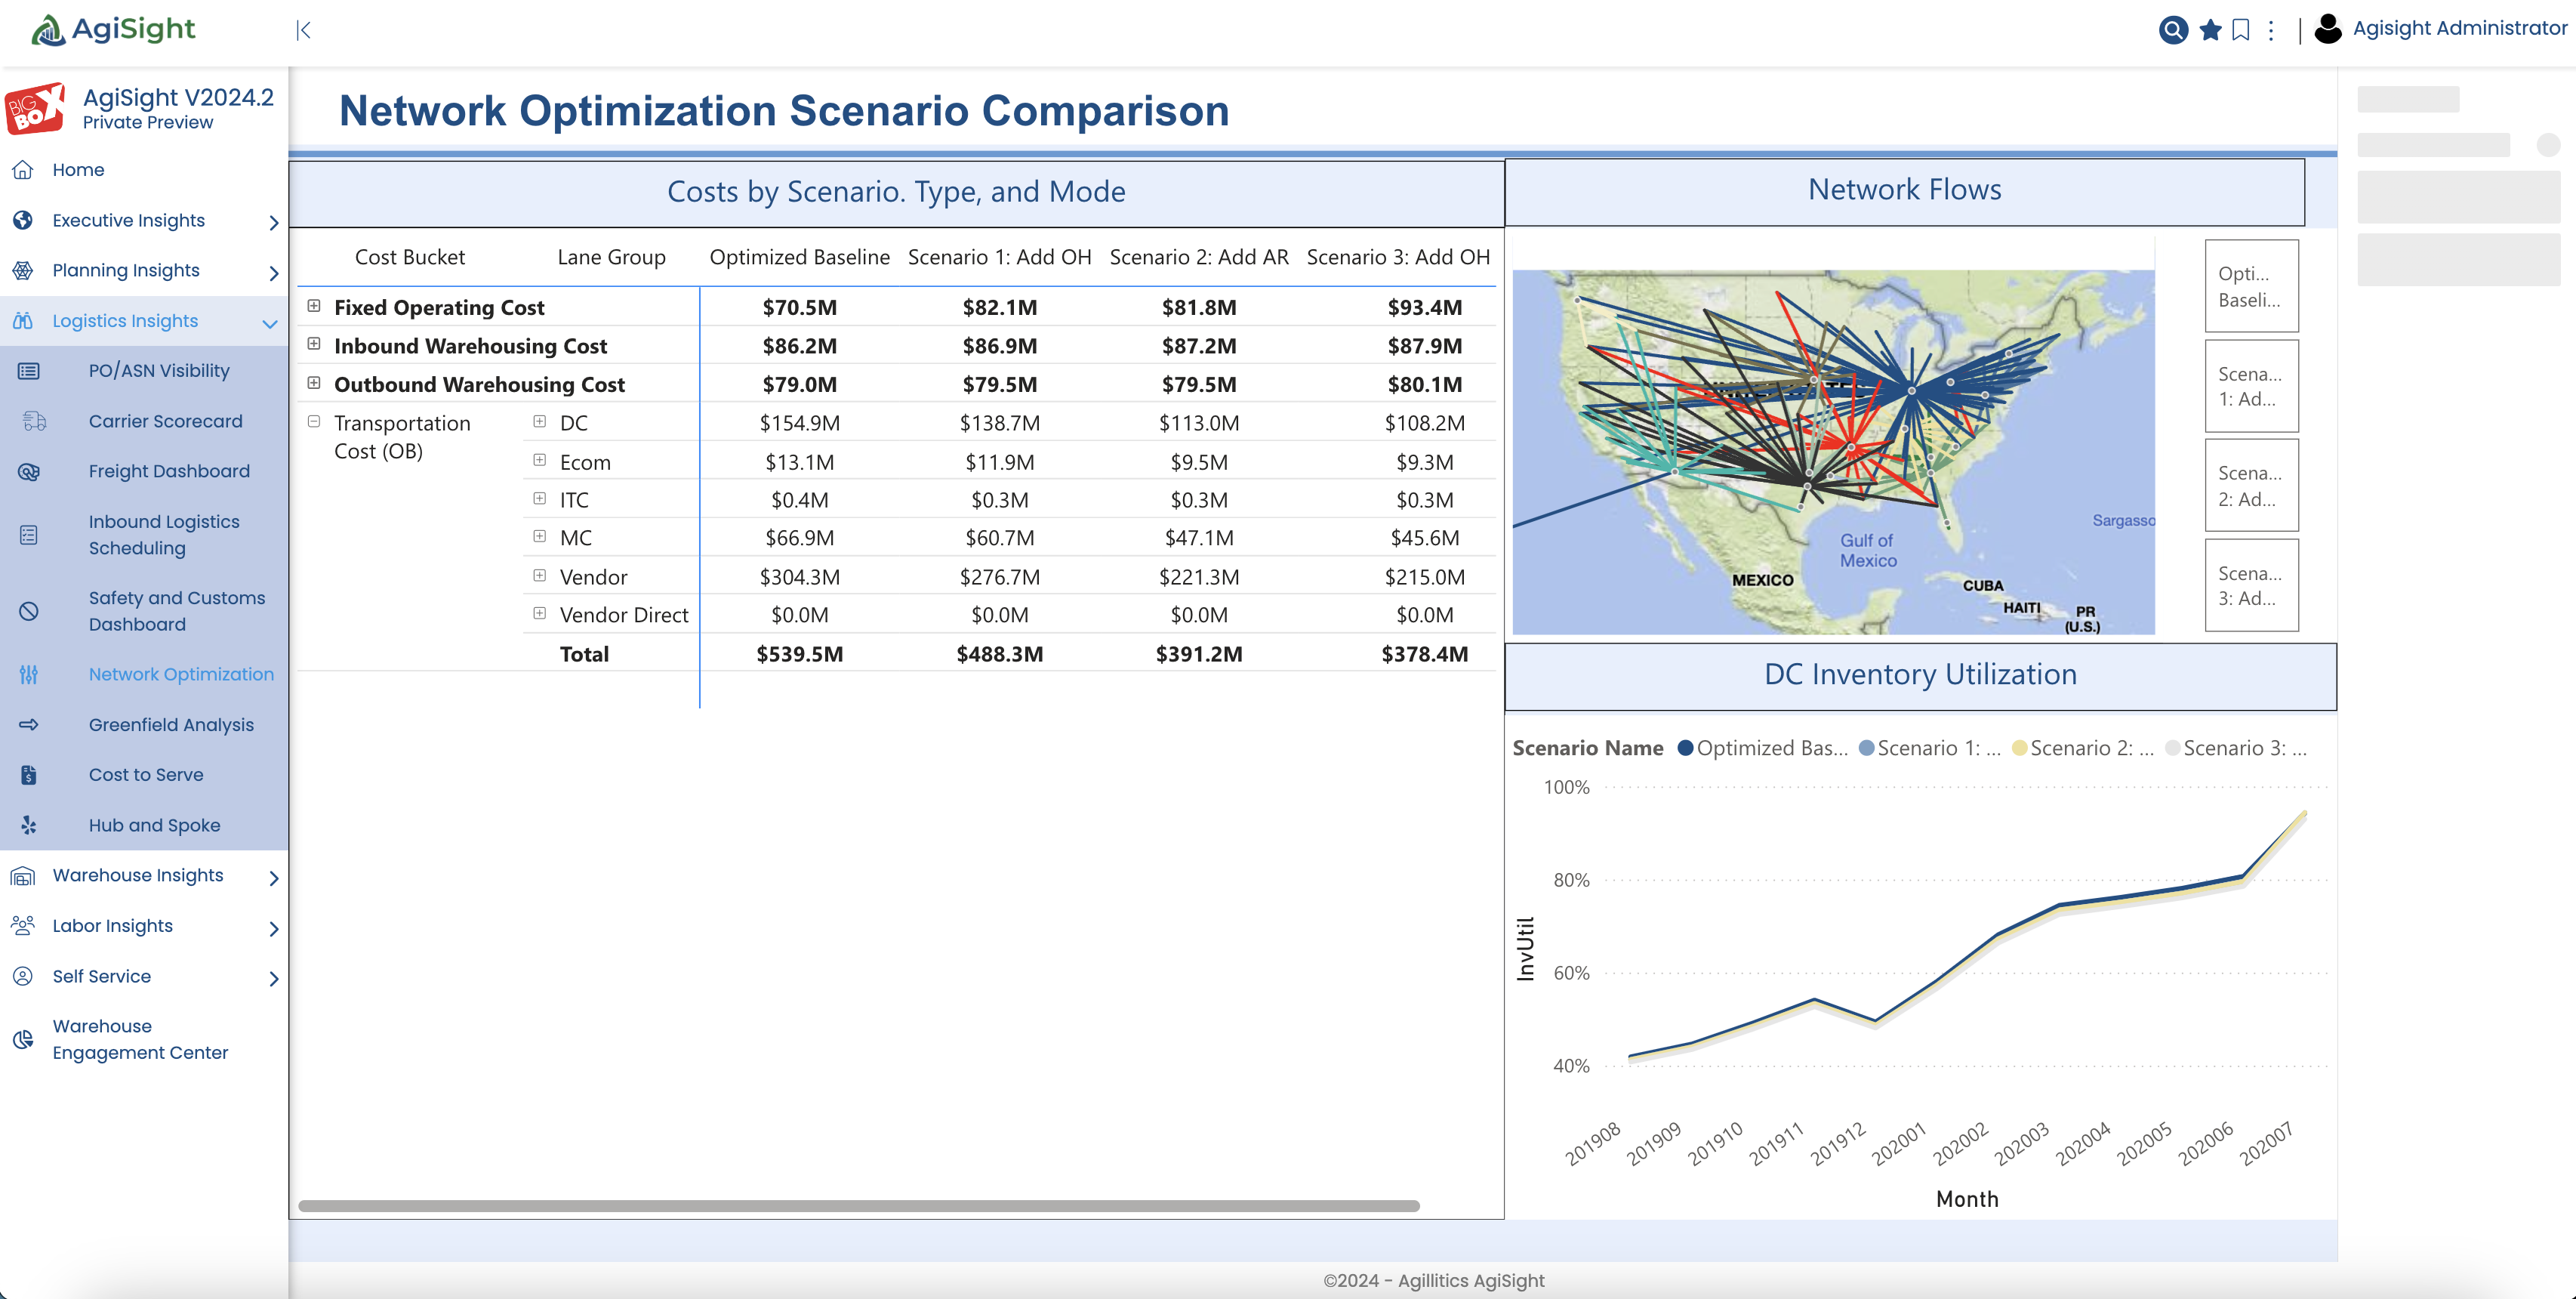Image resolution: width=2576 pixels, height=1299 pixels.
Task: Select the Scenario 3 slicer button
Action: [2251, 585]
